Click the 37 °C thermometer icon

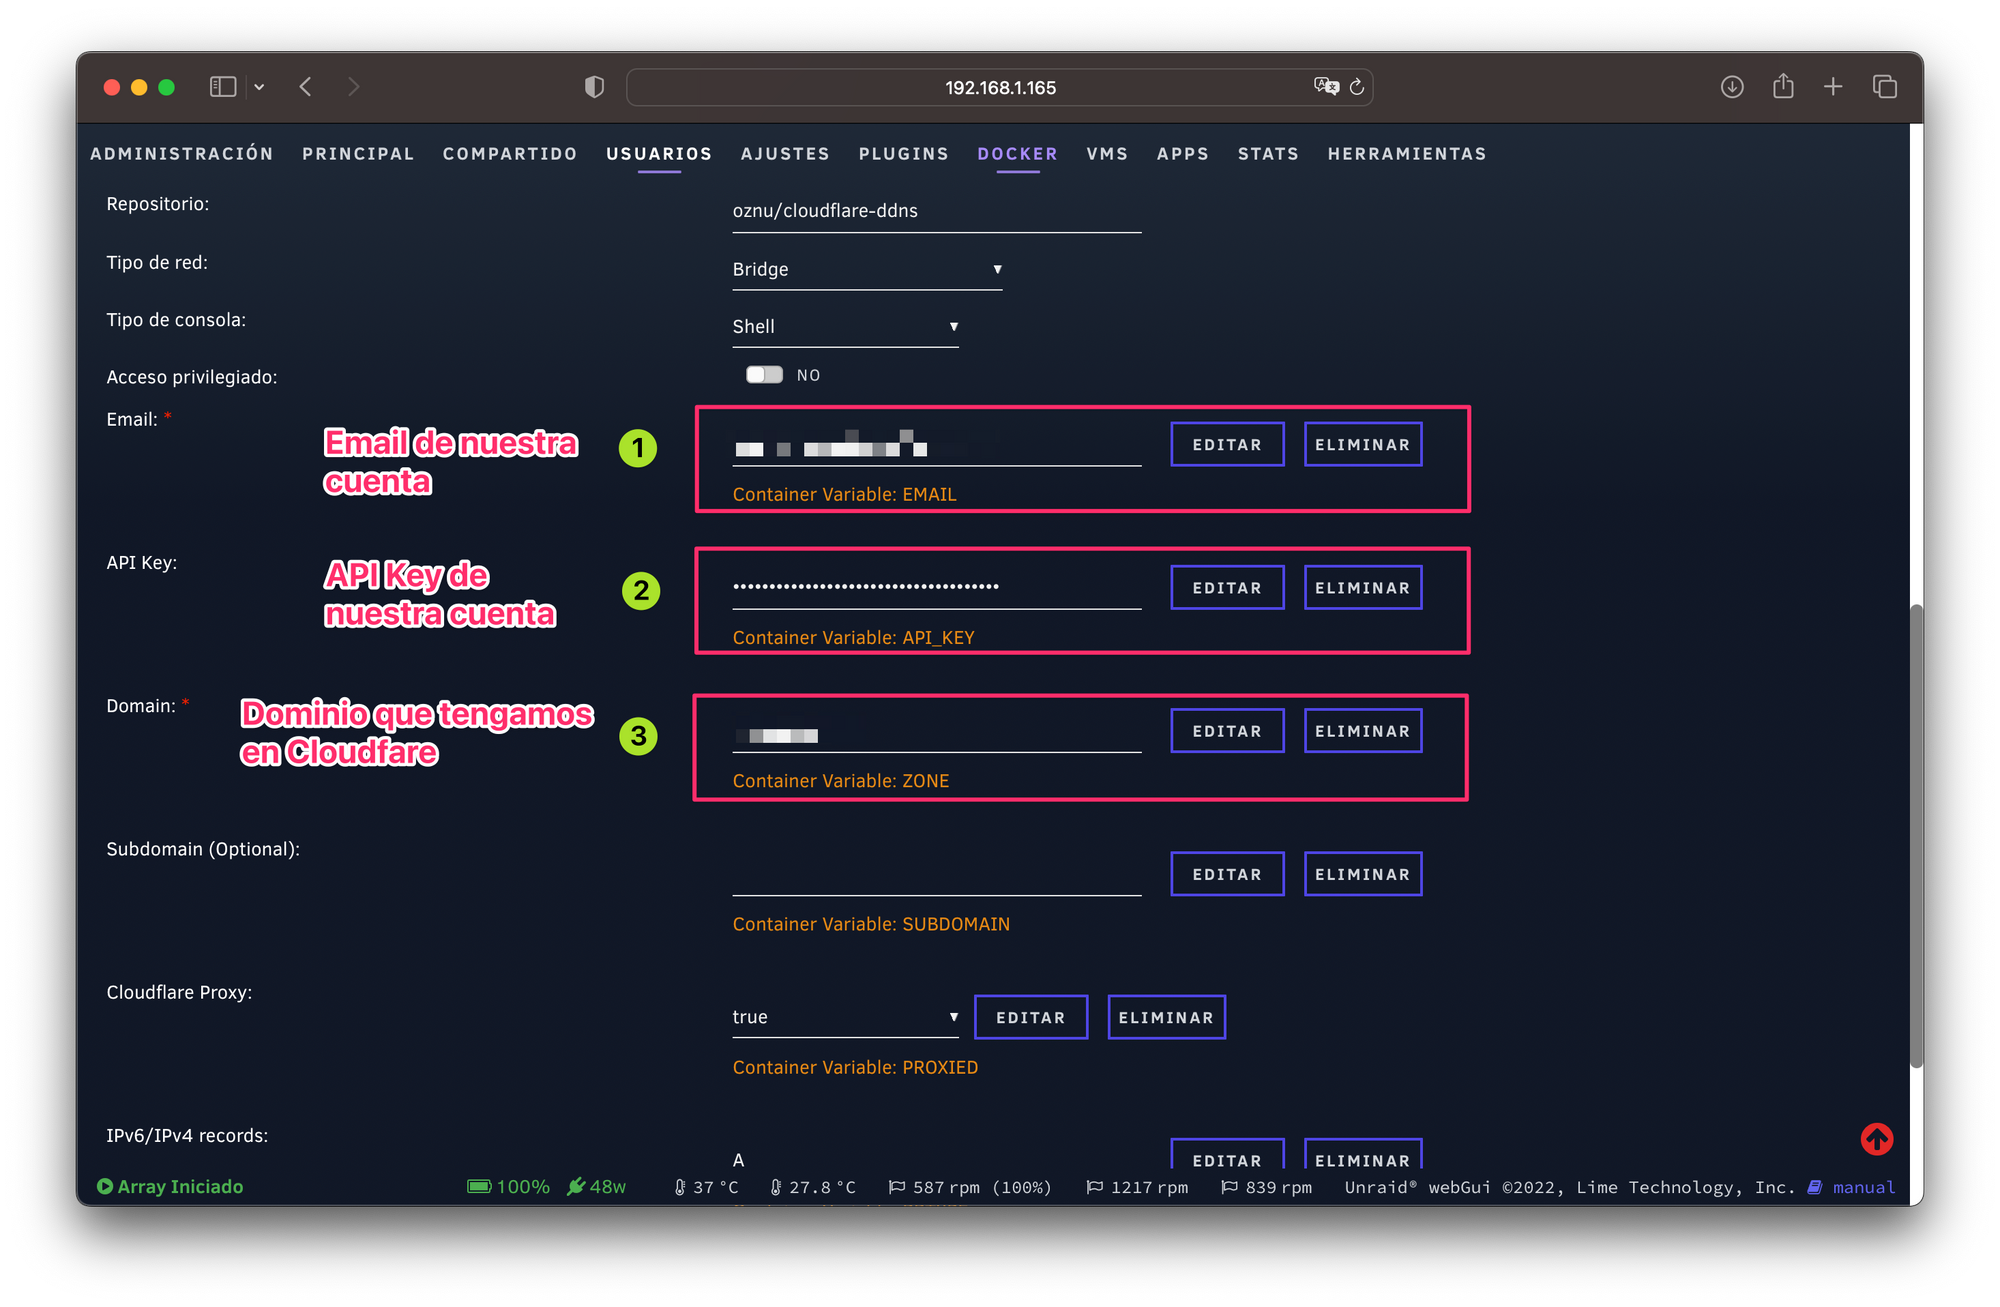pyautogui.click(x=680, y=1187)
